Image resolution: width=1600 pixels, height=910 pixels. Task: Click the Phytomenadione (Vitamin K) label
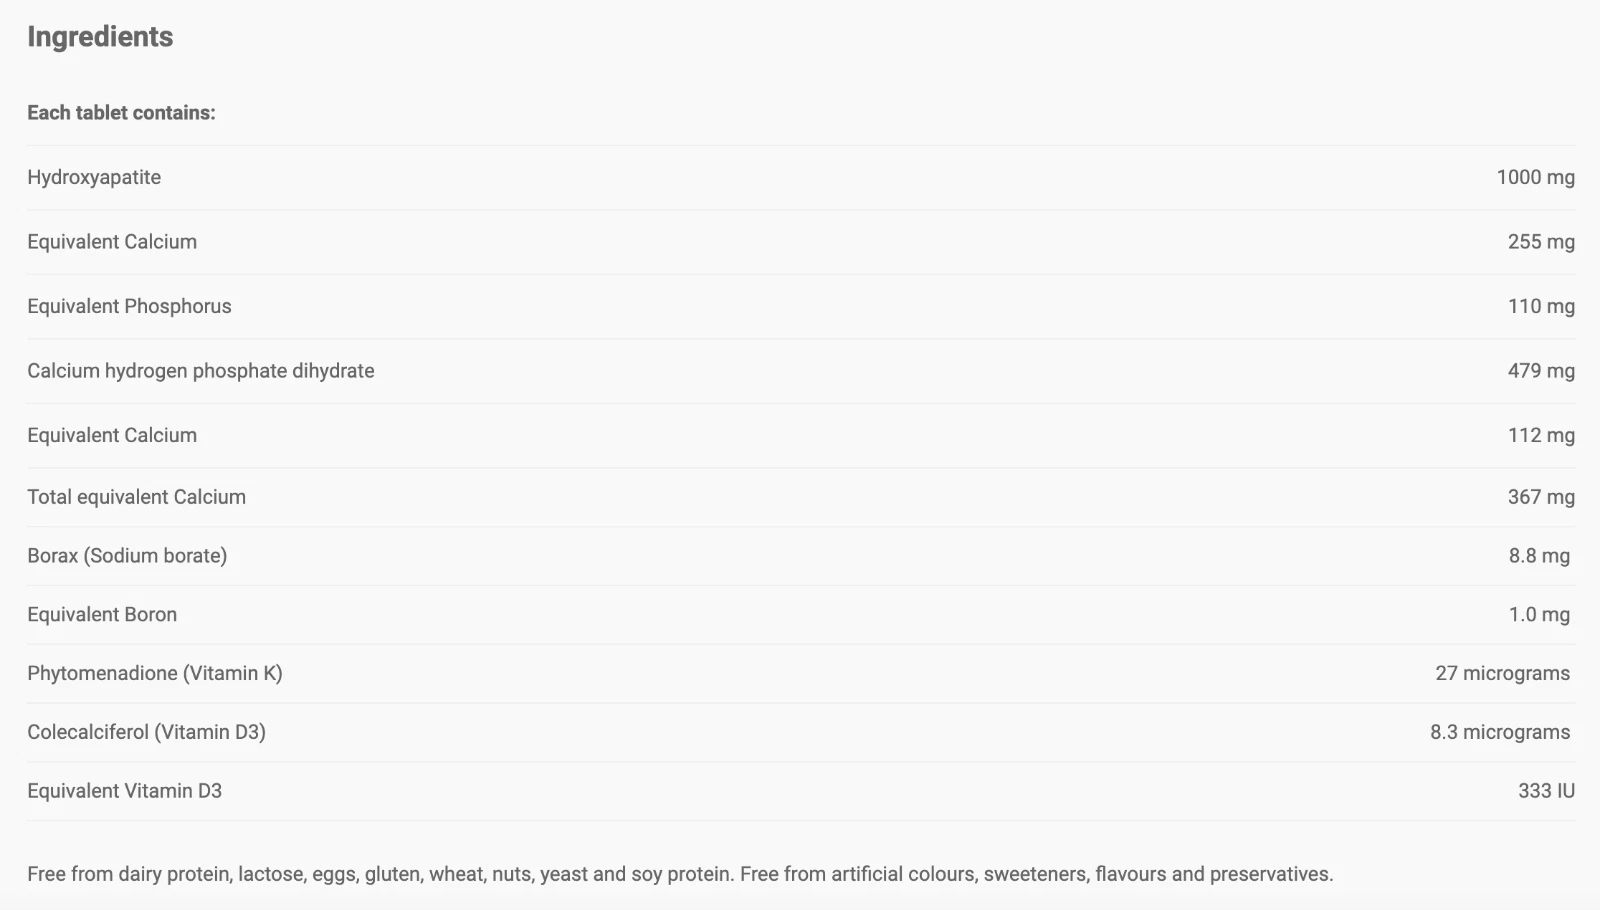pos(155,673)
